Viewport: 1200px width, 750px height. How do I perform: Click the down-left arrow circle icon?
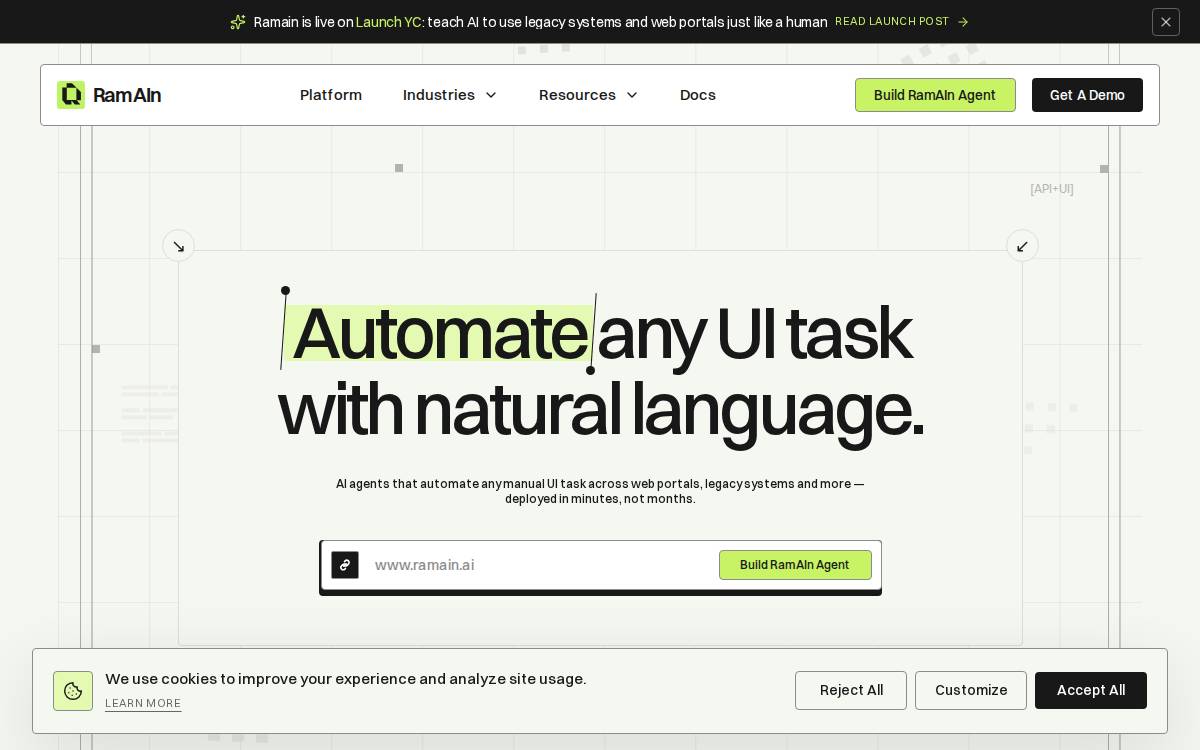pos(1022,246)
